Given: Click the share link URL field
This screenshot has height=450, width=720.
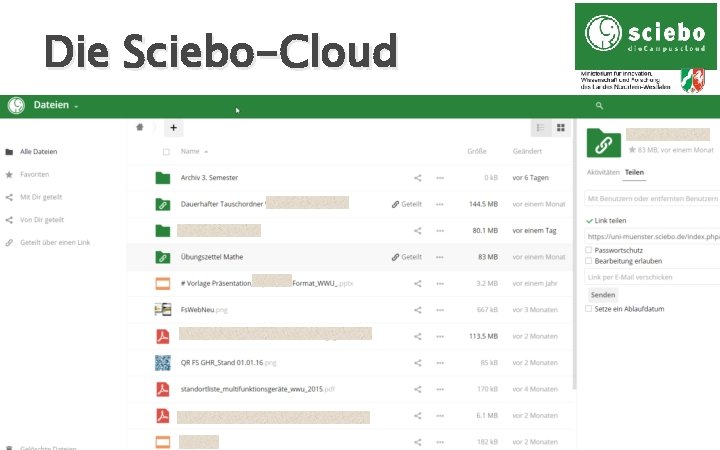Looking at the screenshot, I should click(x=652, y=236).
